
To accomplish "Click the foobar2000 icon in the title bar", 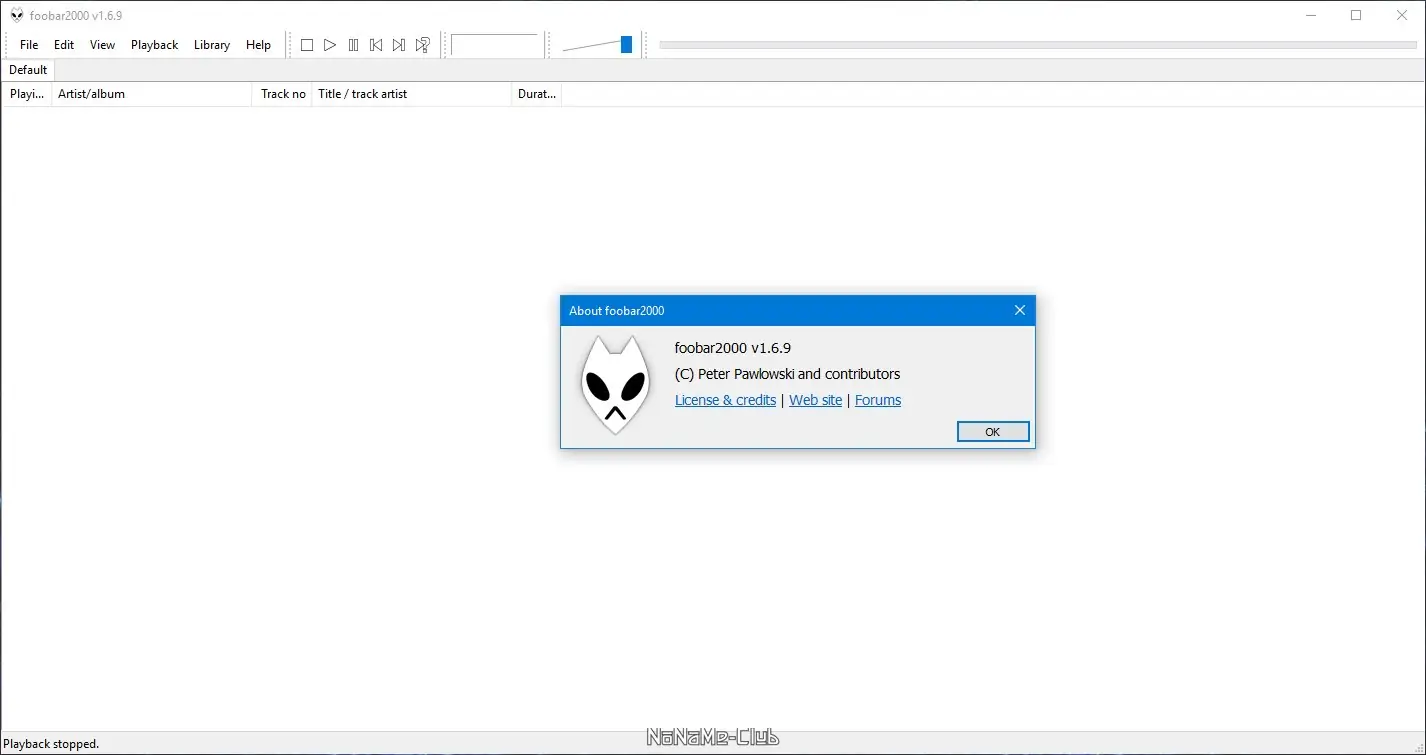I will tap(16, 15).
